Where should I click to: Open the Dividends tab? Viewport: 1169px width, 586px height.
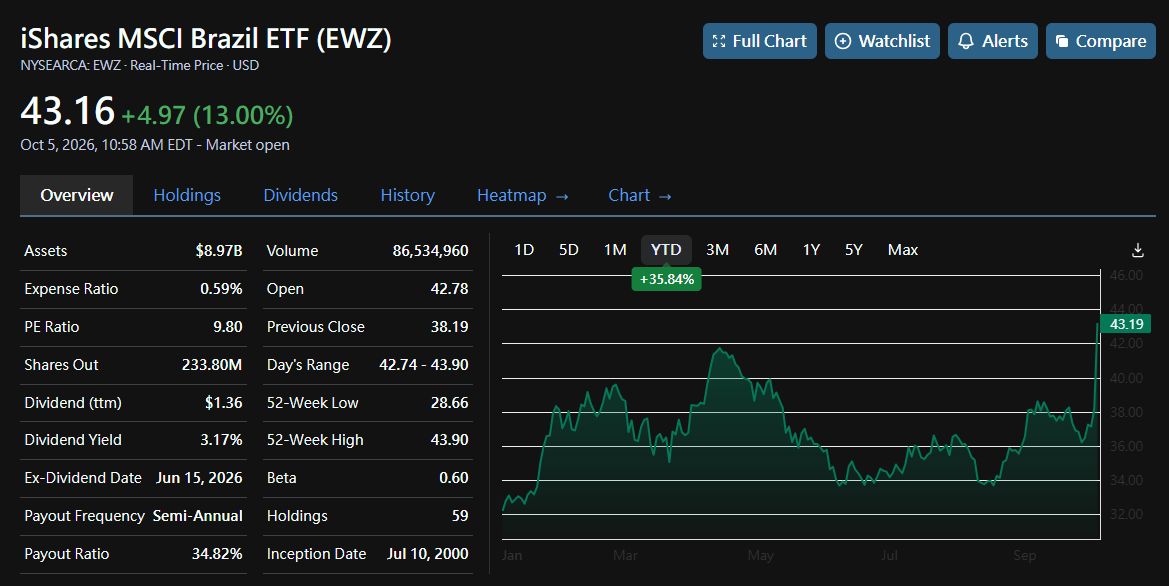click(x=300, y=195)
